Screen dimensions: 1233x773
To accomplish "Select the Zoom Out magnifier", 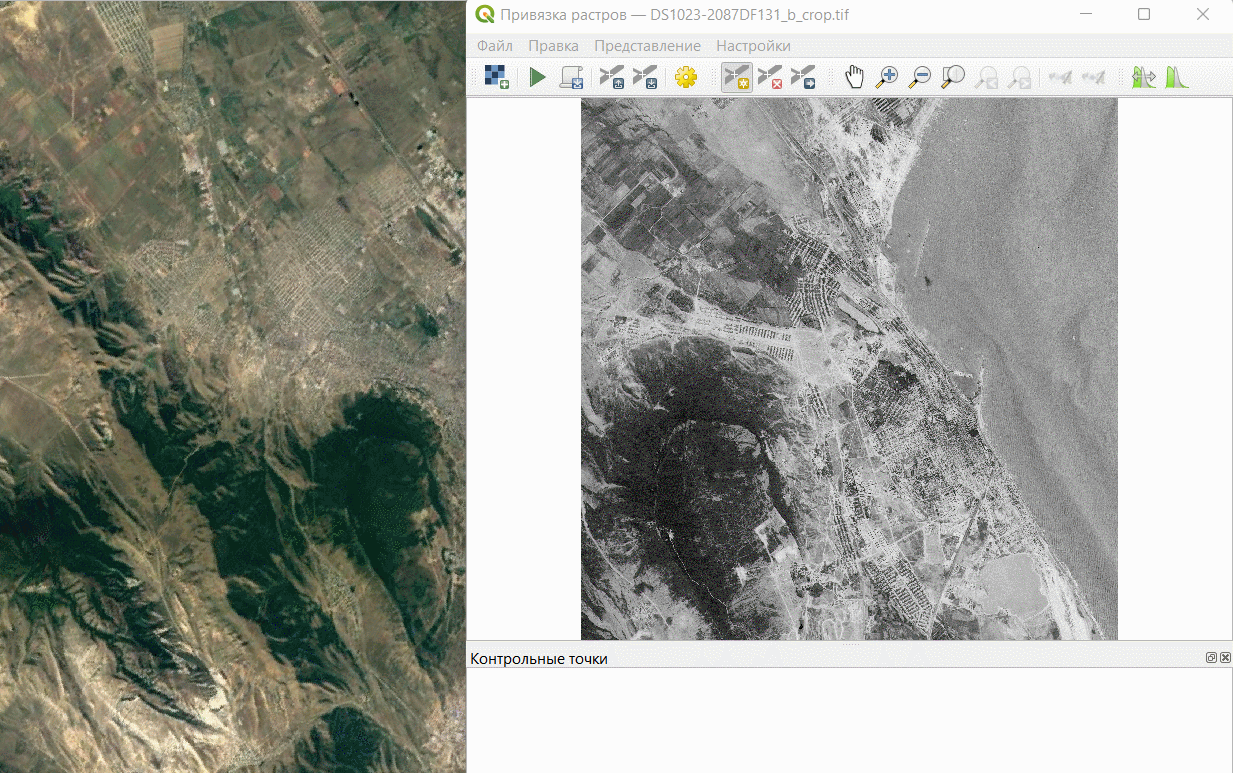I will pyautogui.click(x=919, y=77).
